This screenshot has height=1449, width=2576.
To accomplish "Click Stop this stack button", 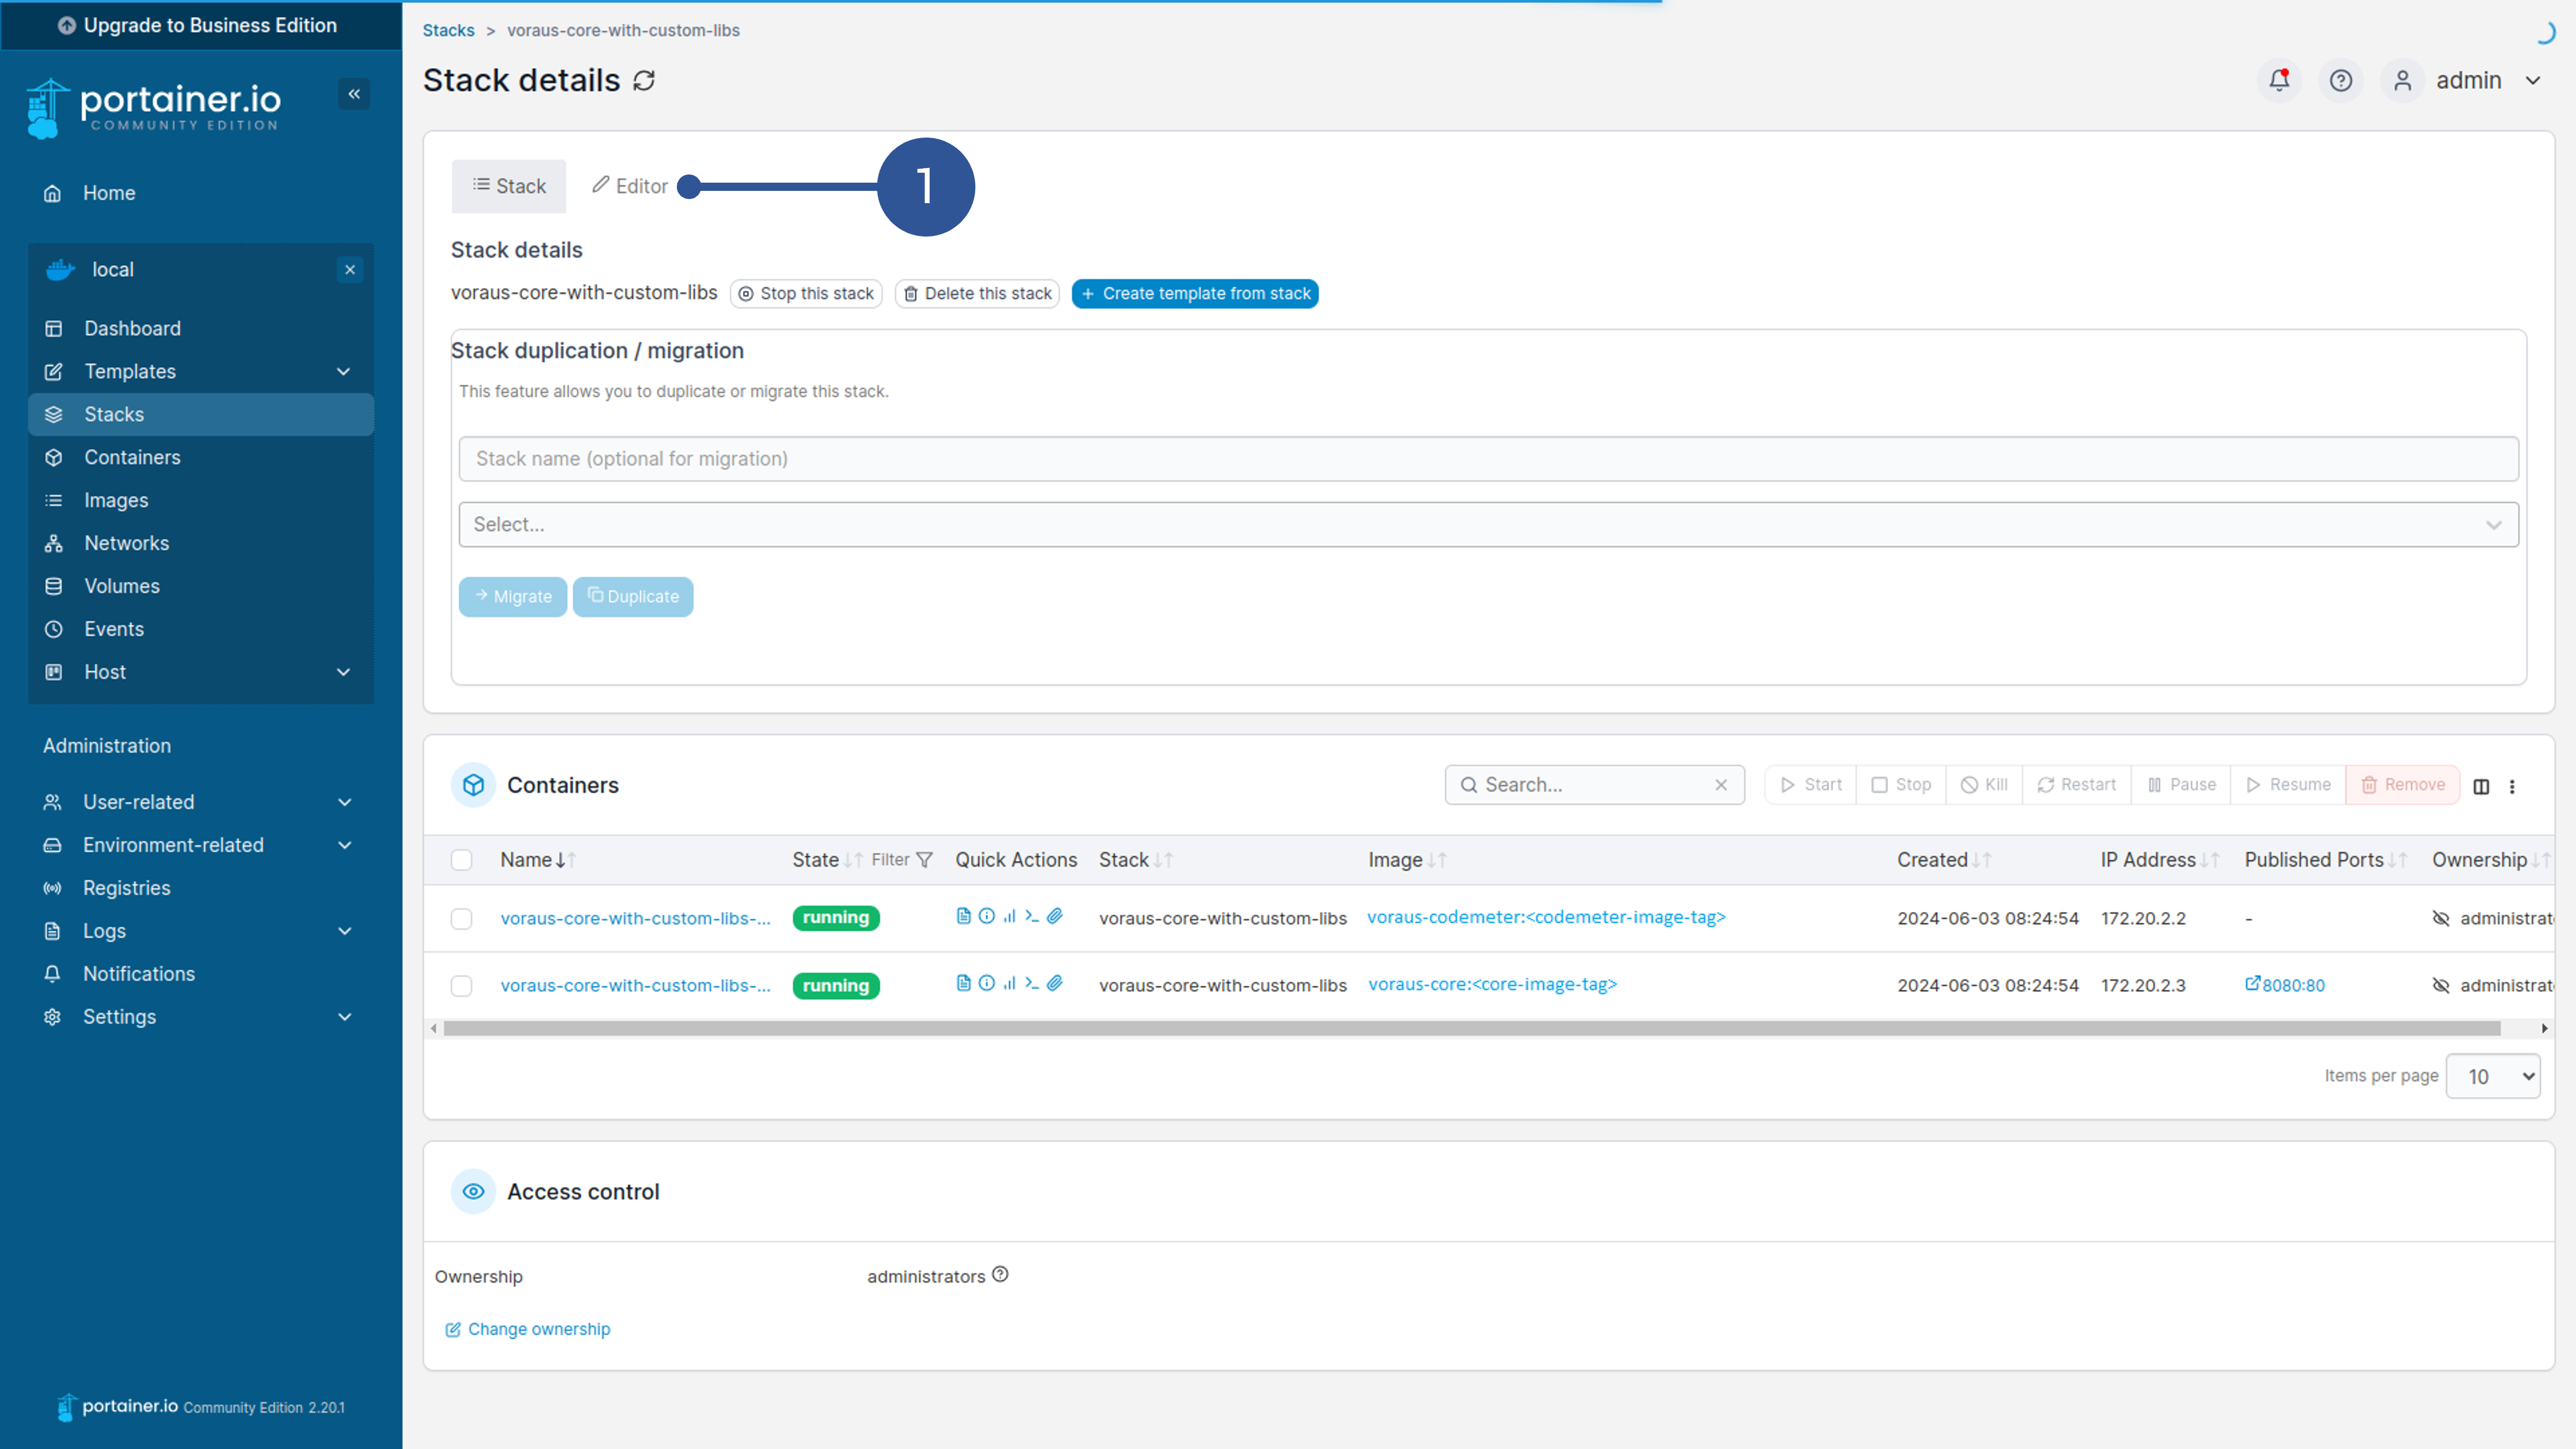I will pos(806,293).
